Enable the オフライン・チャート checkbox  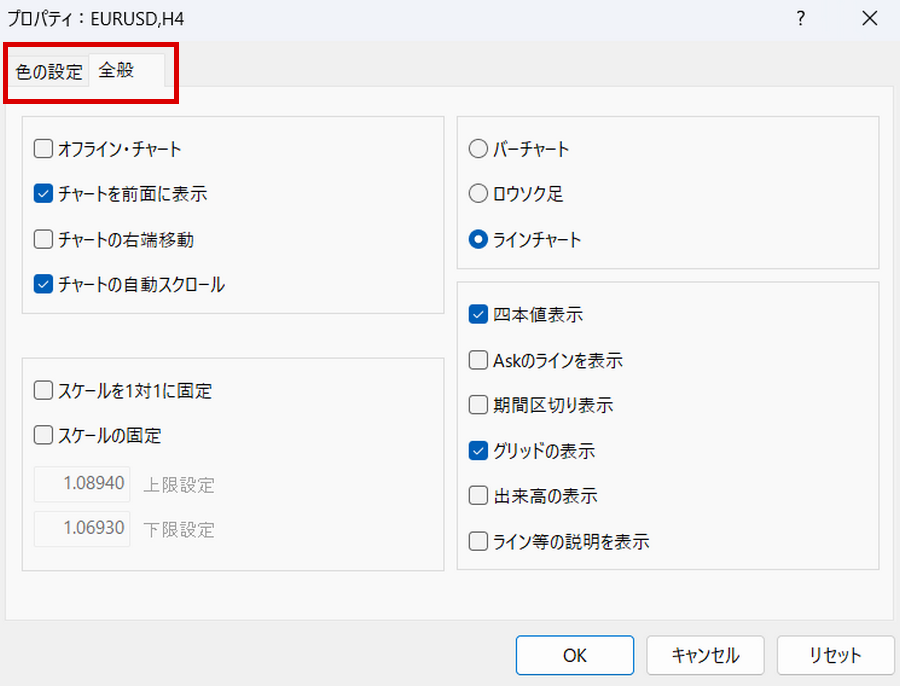coord(43,149)
